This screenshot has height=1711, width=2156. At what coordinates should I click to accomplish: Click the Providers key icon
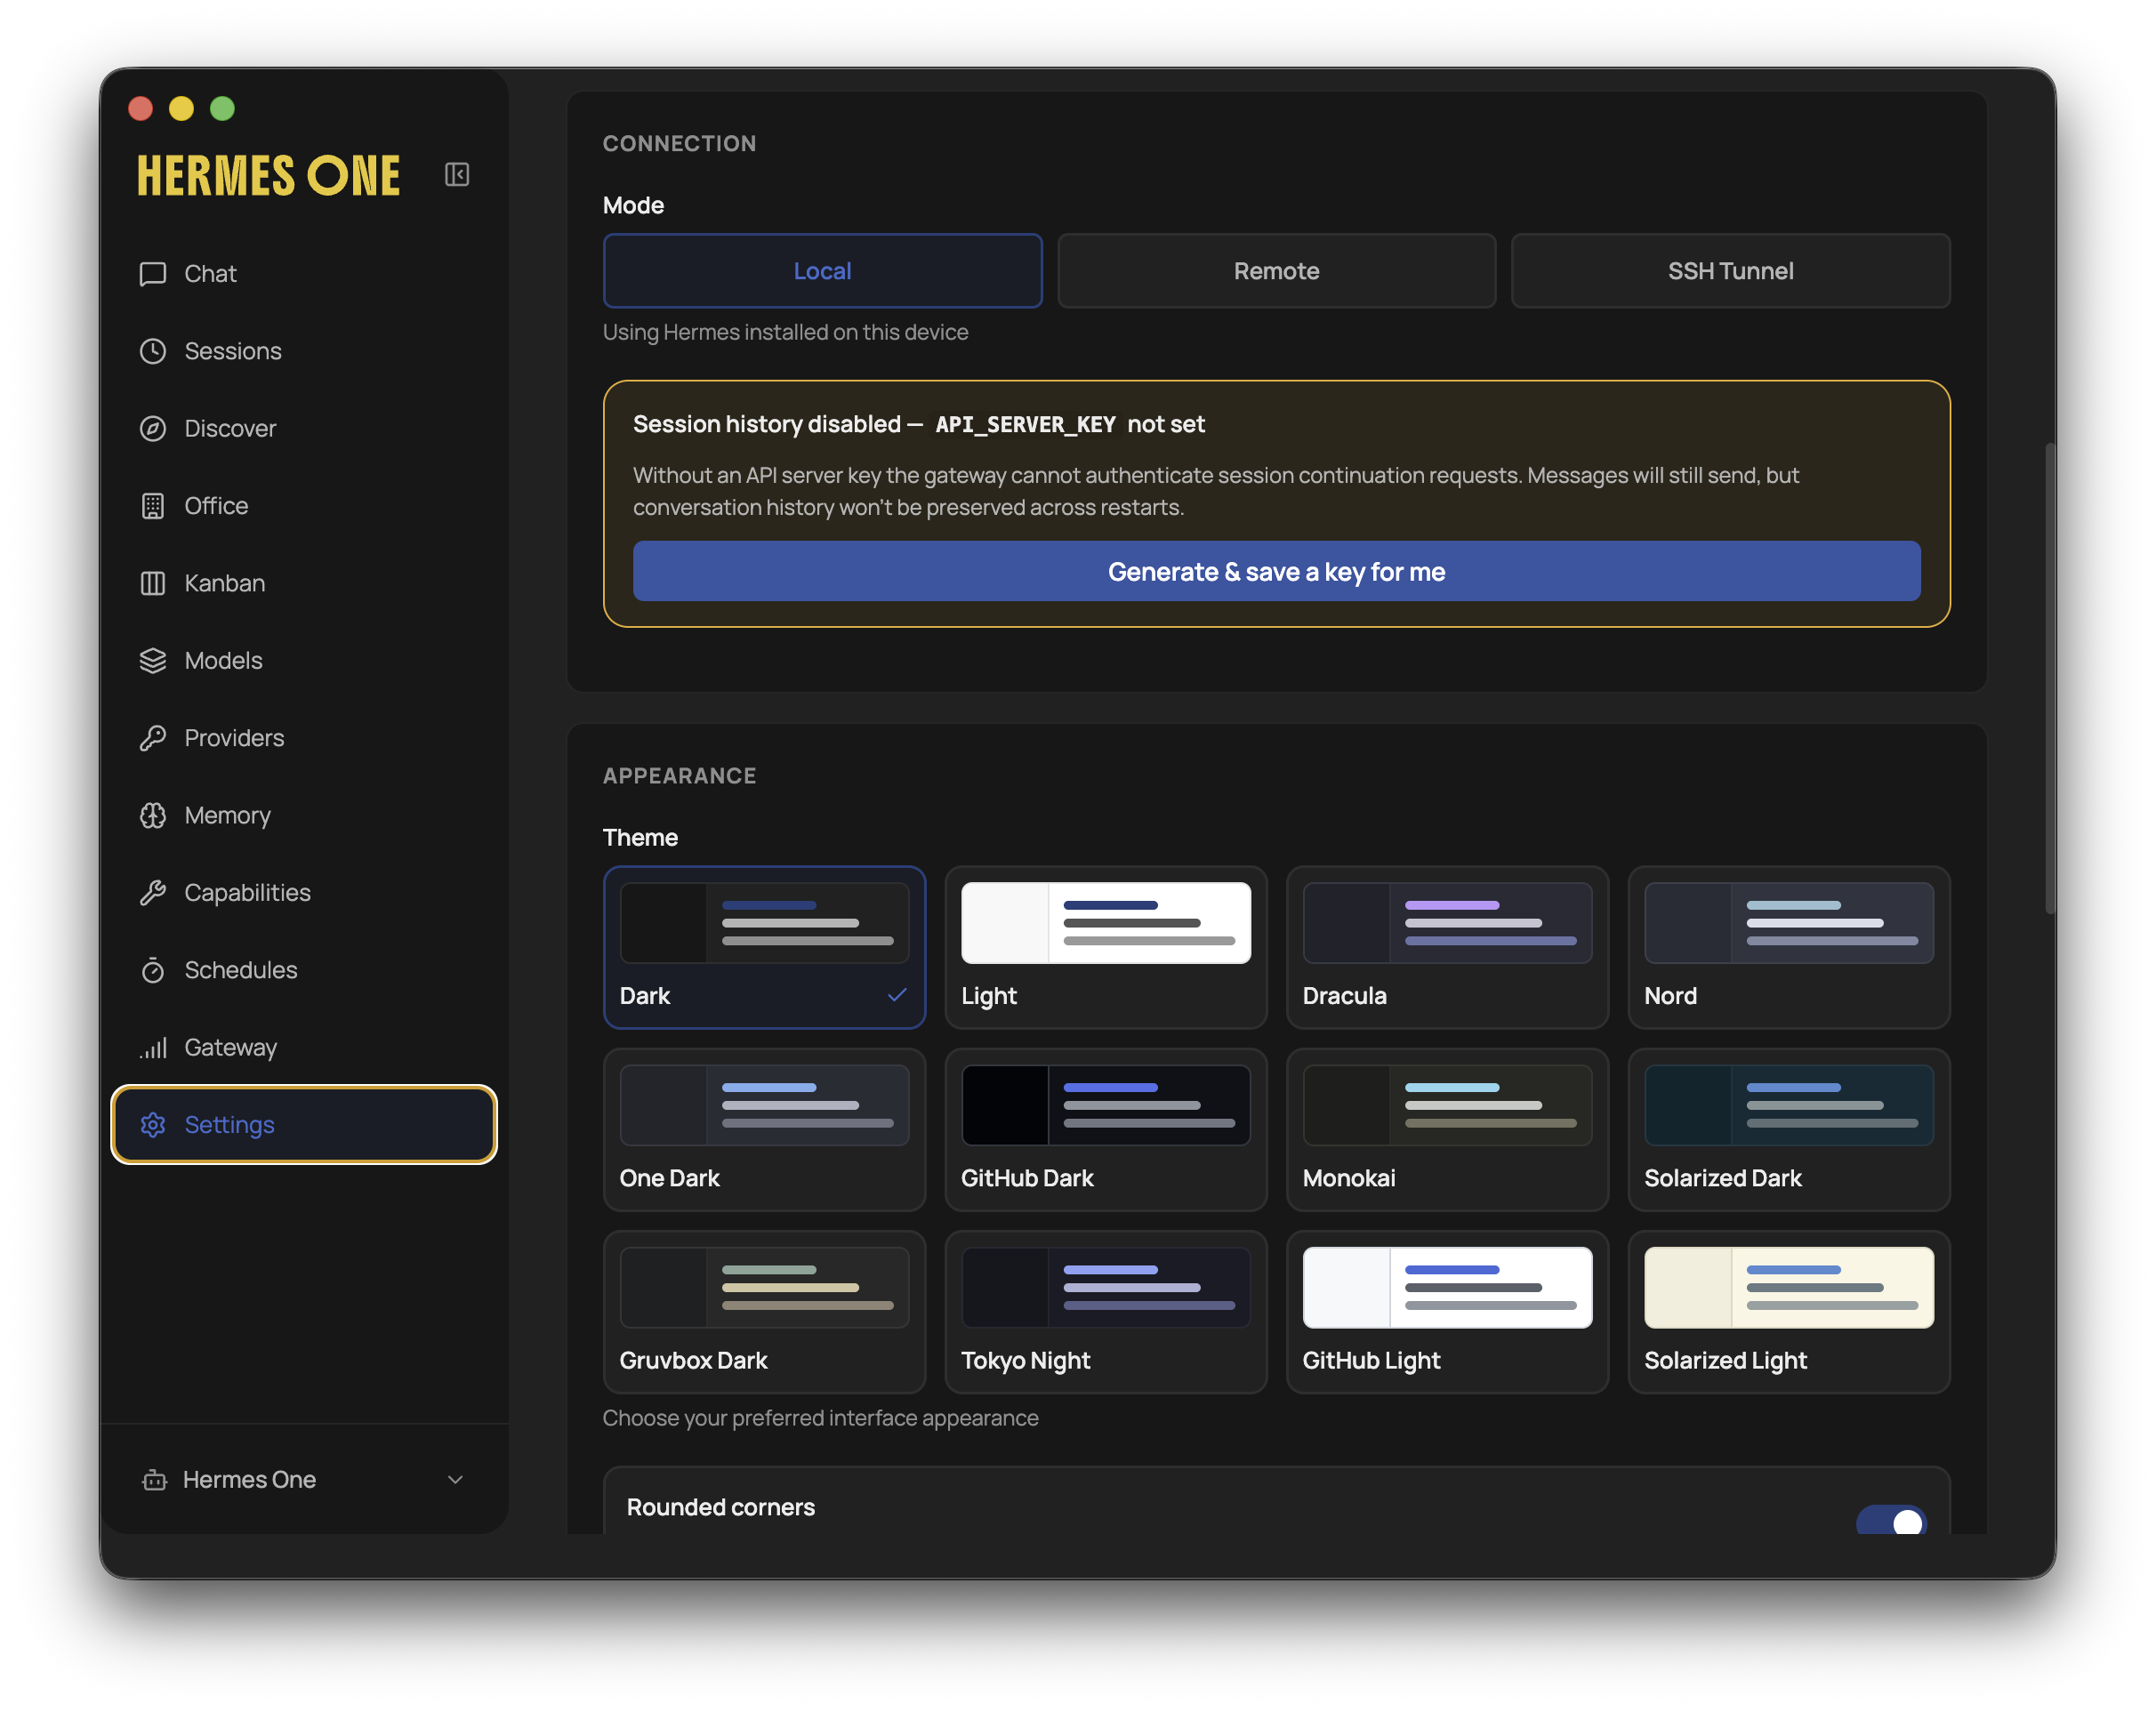coord(152,738)
